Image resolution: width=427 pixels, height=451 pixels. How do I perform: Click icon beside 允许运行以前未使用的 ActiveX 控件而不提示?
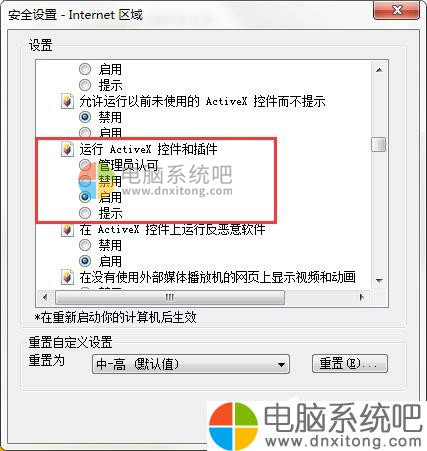coord(68,101)
